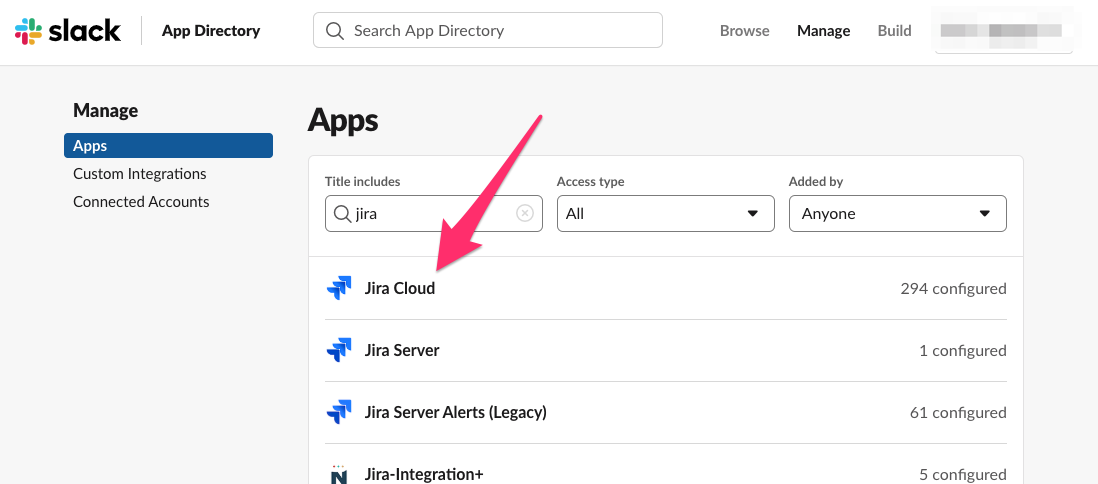This screenshot has width=1098, height=484.
Task: Click the '5 configured' count
Action: pyautogui.click(x=963, y=474)
